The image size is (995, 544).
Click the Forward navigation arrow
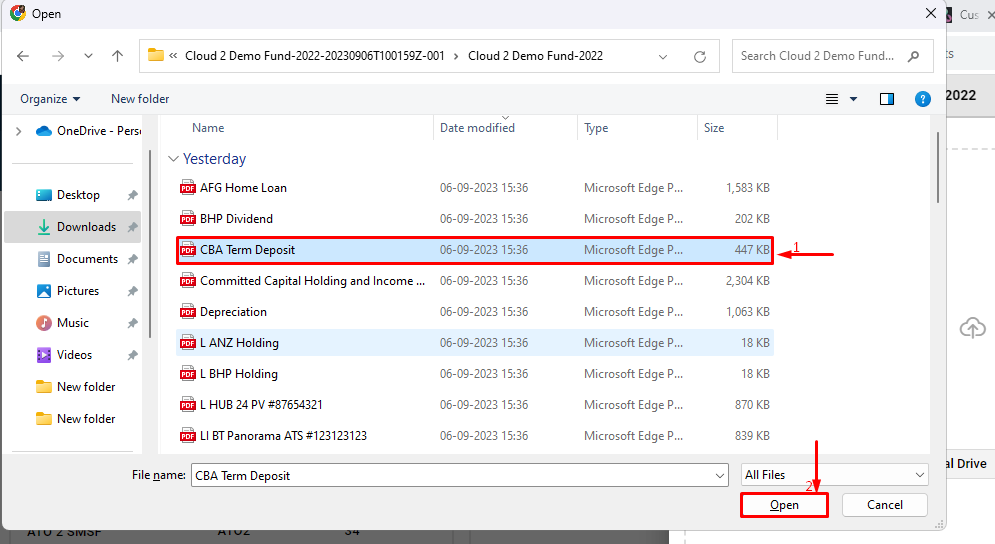(58, 56)
